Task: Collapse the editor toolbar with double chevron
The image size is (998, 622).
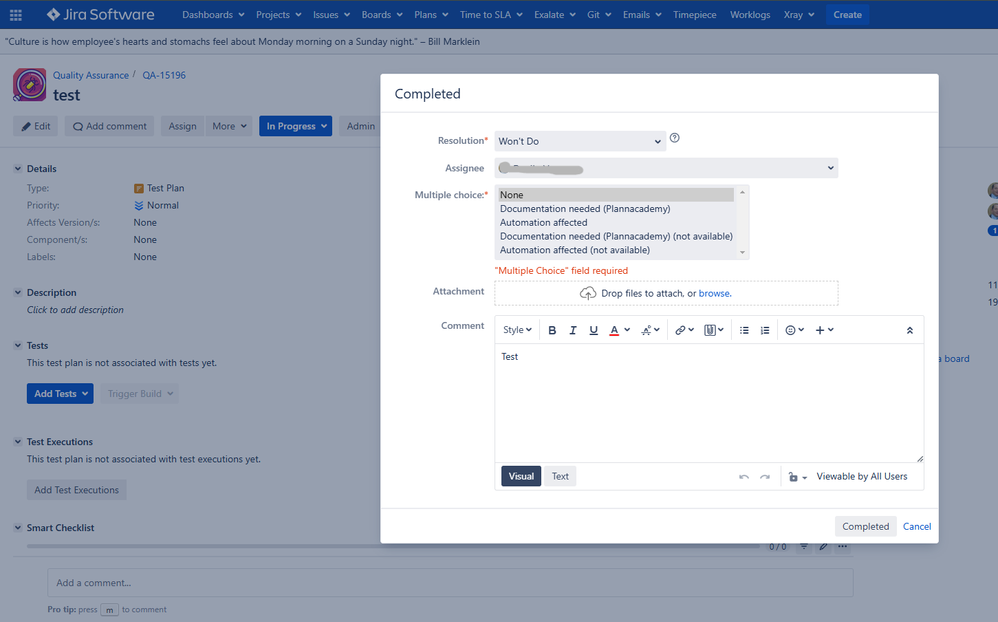Action: 909,330
